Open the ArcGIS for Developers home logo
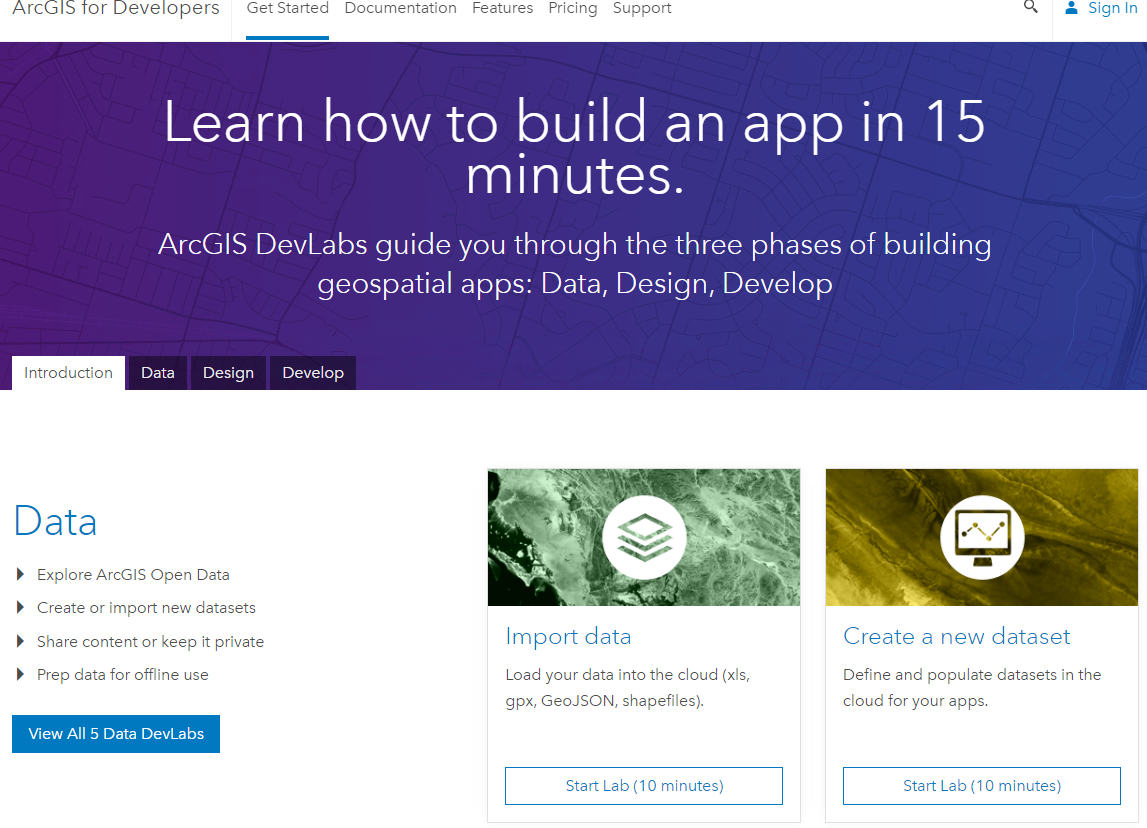Image resolution: width=1147 pixels, height=828 pixels. tap(116, 8)
